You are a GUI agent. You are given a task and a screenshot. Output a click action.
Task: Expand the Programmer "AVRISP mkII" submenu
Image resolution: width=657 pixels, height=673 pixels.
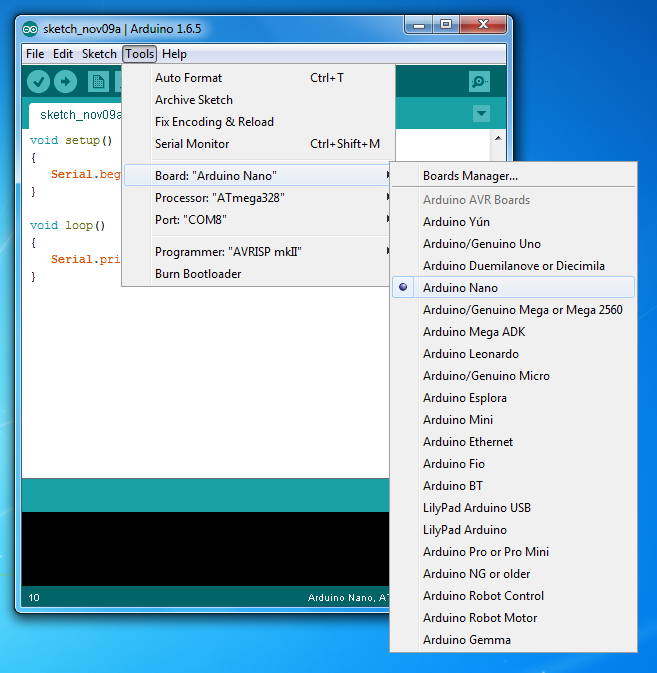pyautogui.click(x=257, y=252)
